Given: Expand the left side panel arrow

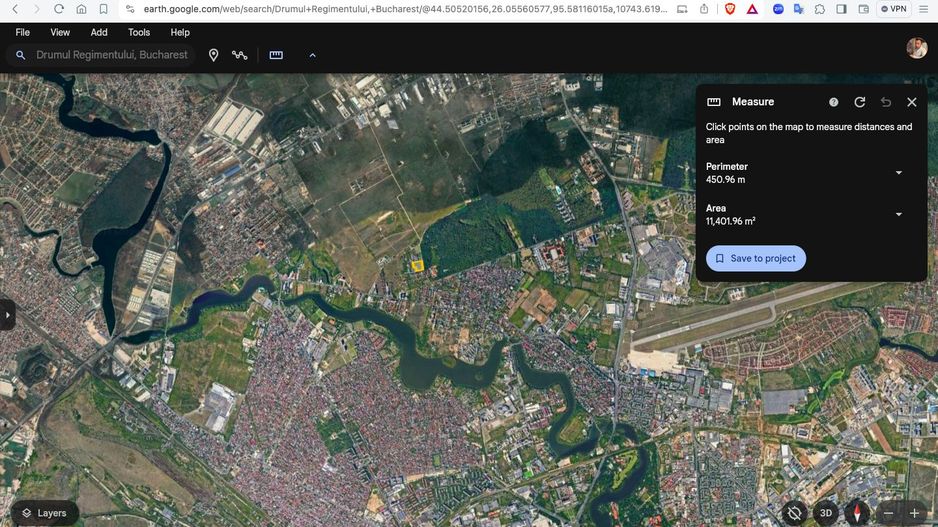Looking at the screenshot, I should pyautogui.click(x=8, y=315).
